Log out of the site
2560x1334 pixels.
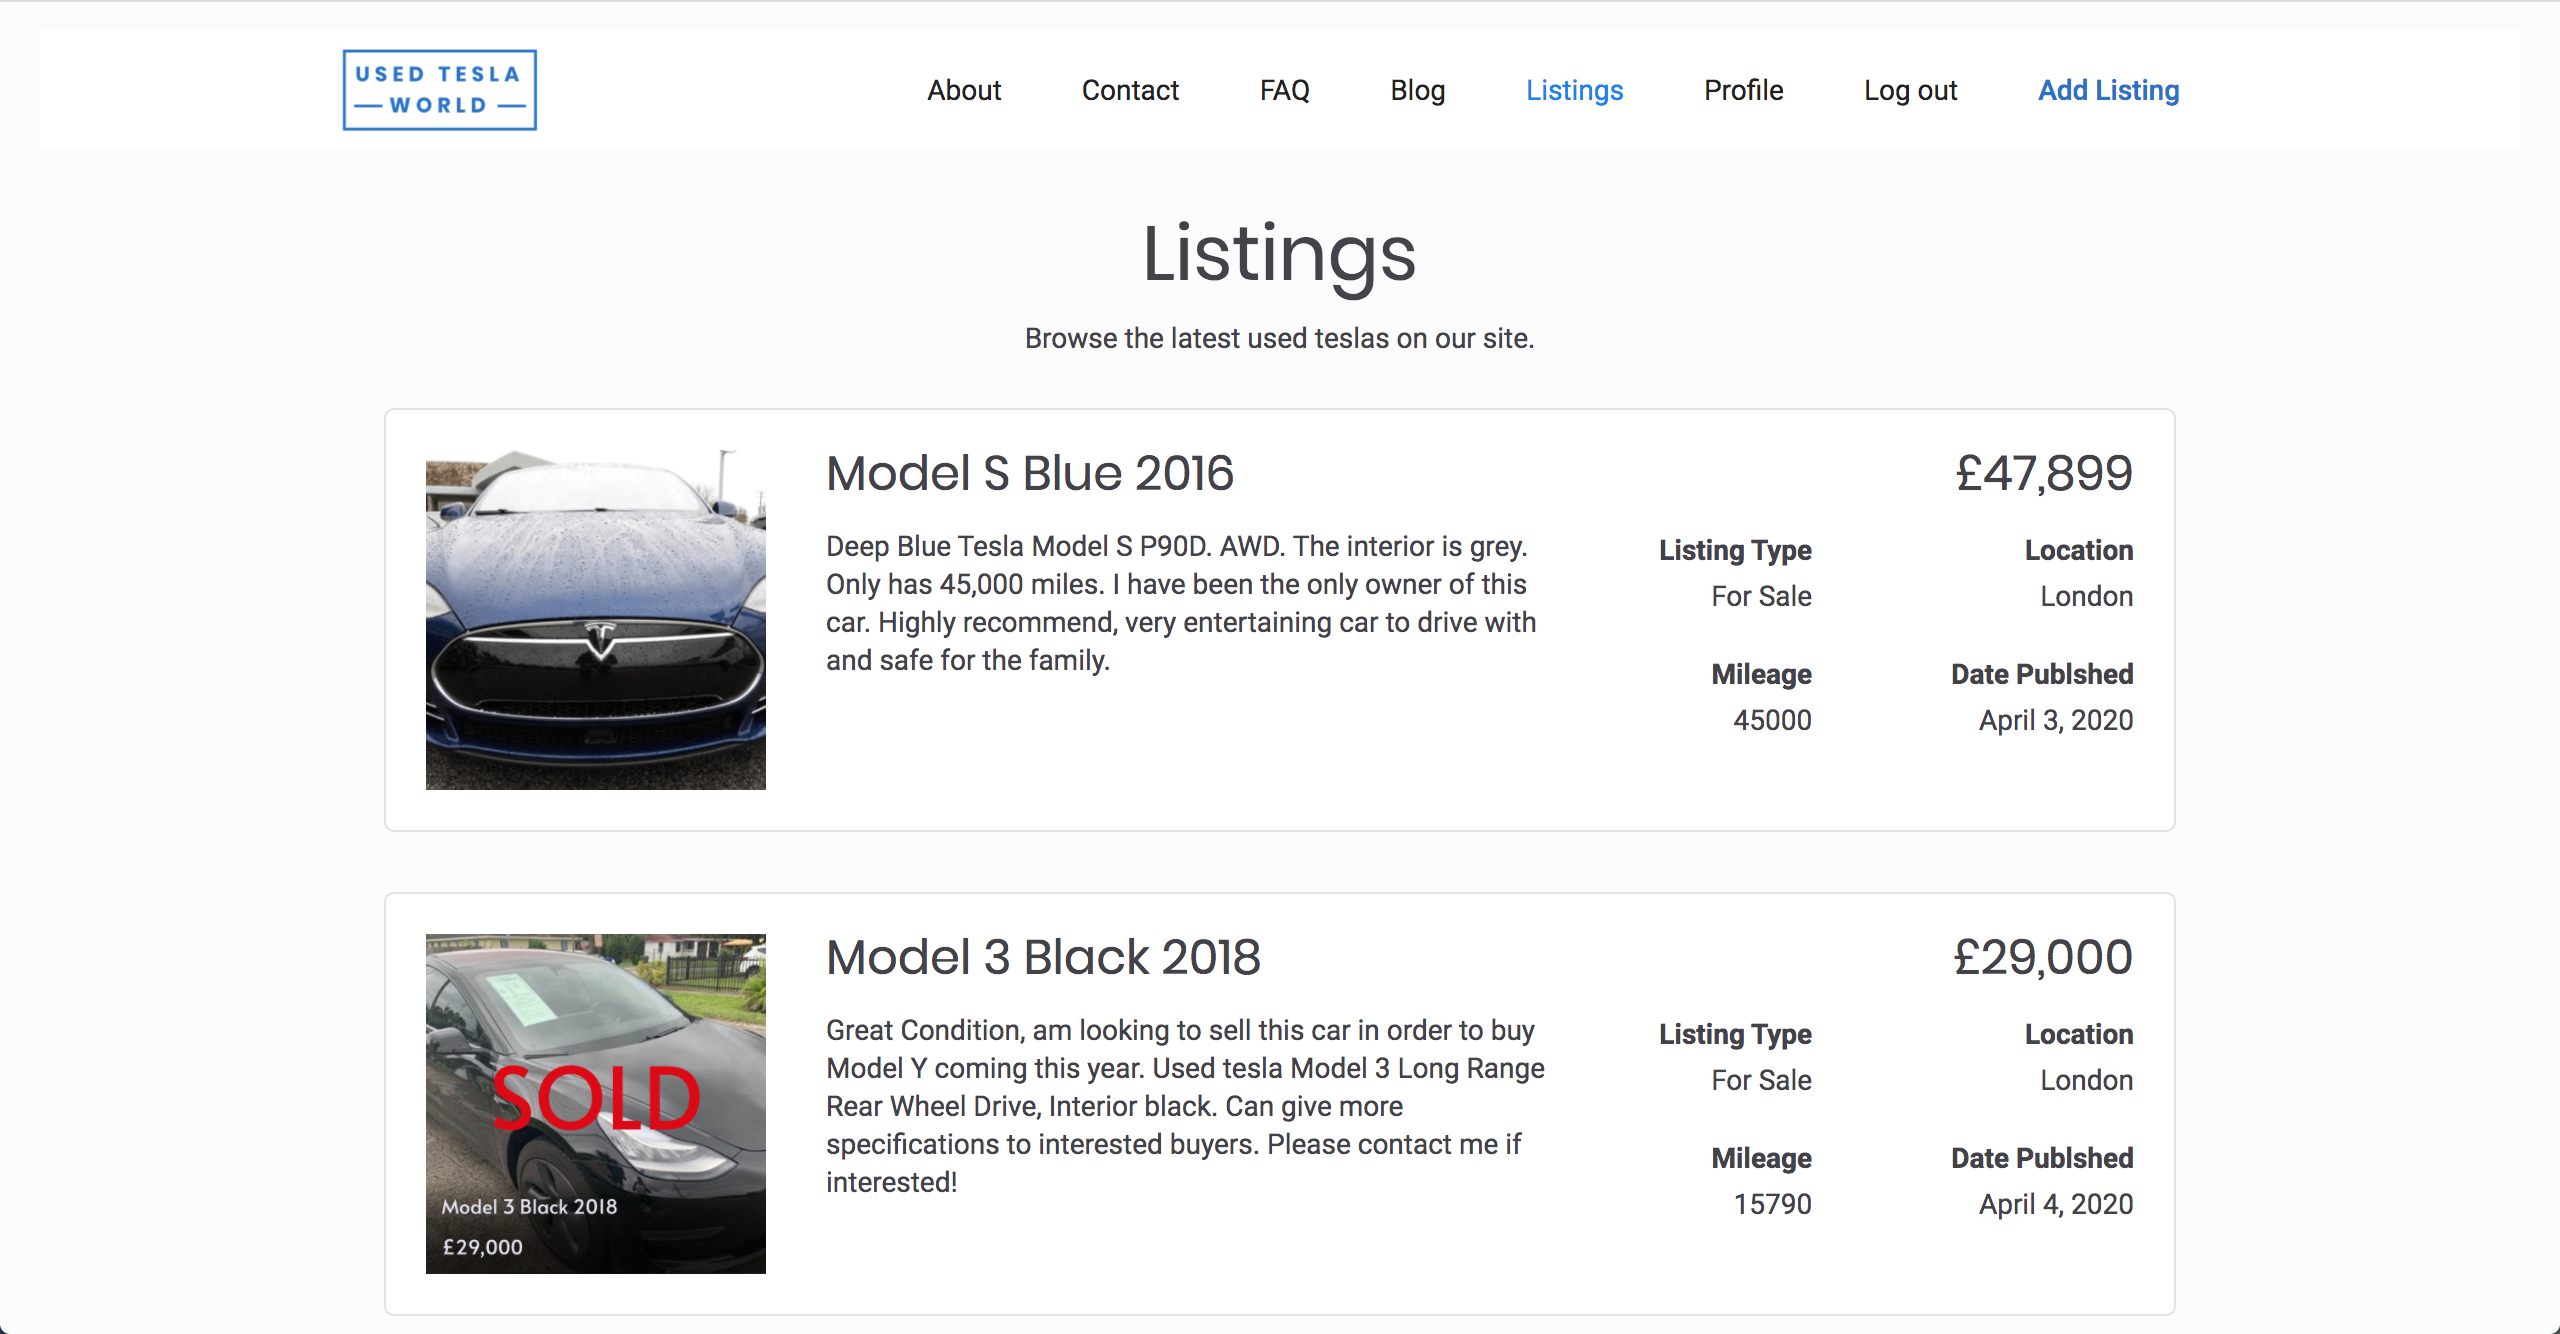point(1910,90)
